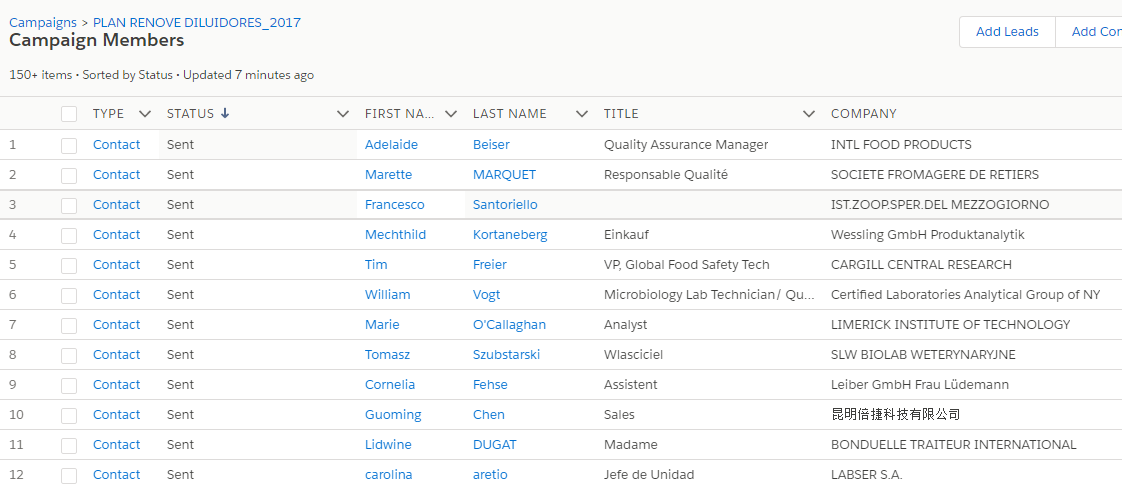Open last name Santoriello link

point(505,205)
